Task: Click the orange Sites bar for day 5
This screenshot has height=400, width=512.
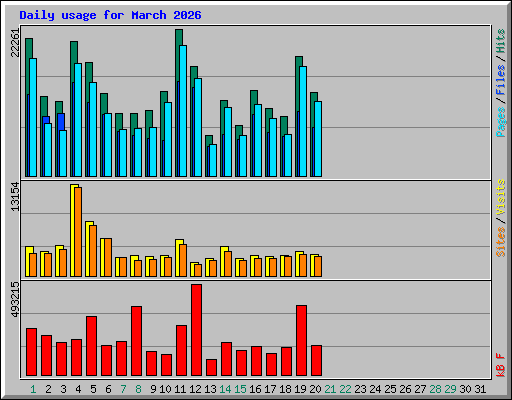Action: [x=93, y=251]
